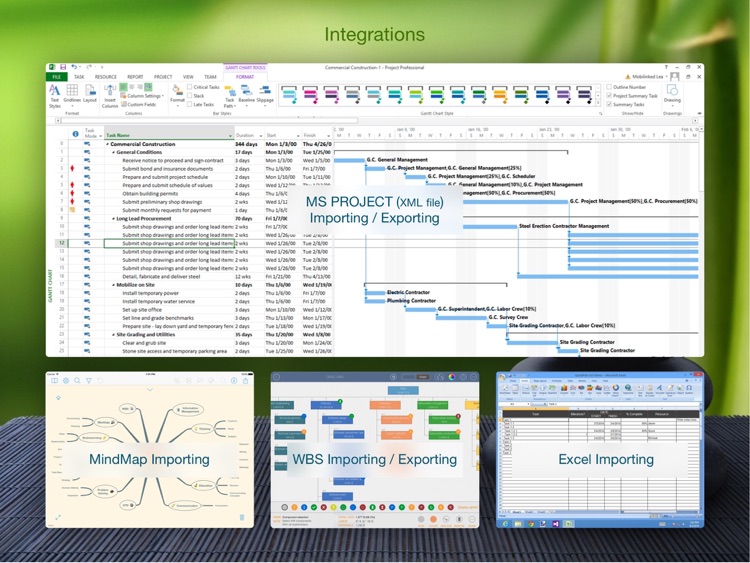Image resolution: width=750 pixels, height=563 pixels.
Task: Select the first teal Gantt chart style
Action: coord(289,95)
